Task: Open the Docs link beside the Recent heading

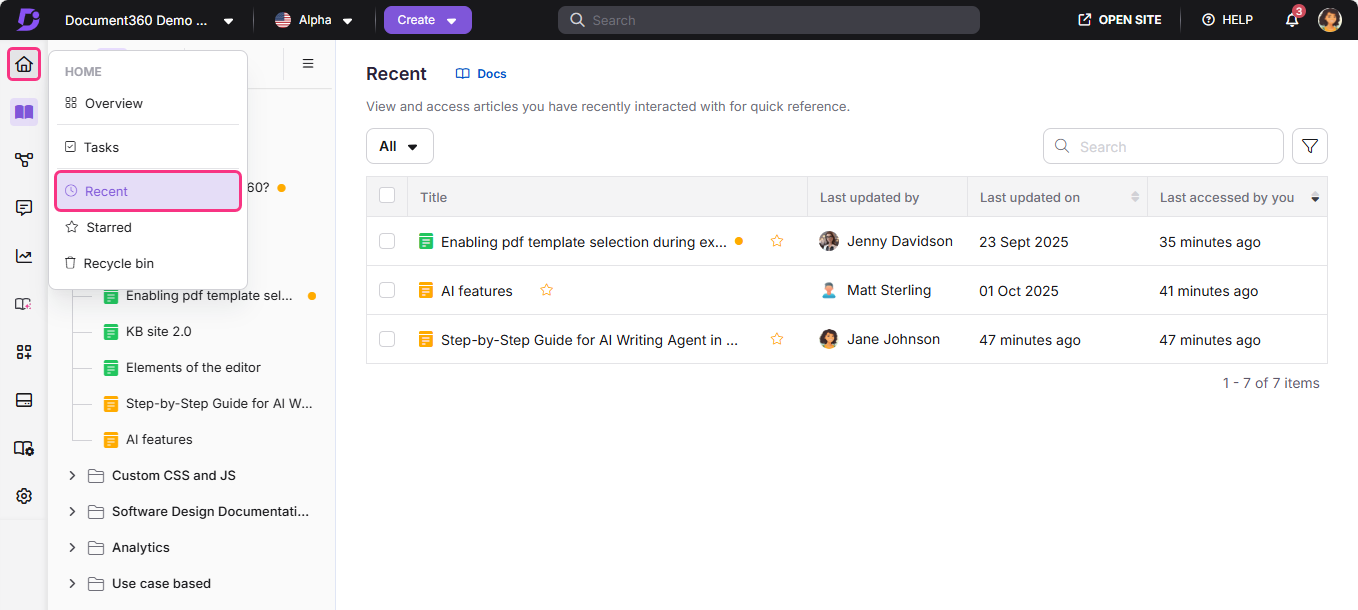Action: pos(480,73)
